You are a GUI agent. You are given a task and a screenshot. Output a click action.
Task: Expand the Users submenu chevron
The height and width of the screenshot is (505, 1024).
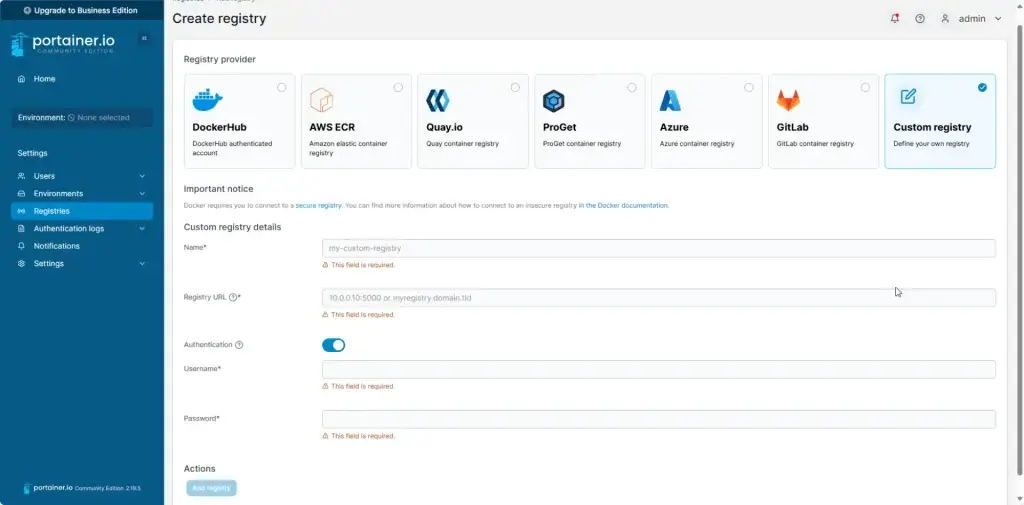[142, 176]
